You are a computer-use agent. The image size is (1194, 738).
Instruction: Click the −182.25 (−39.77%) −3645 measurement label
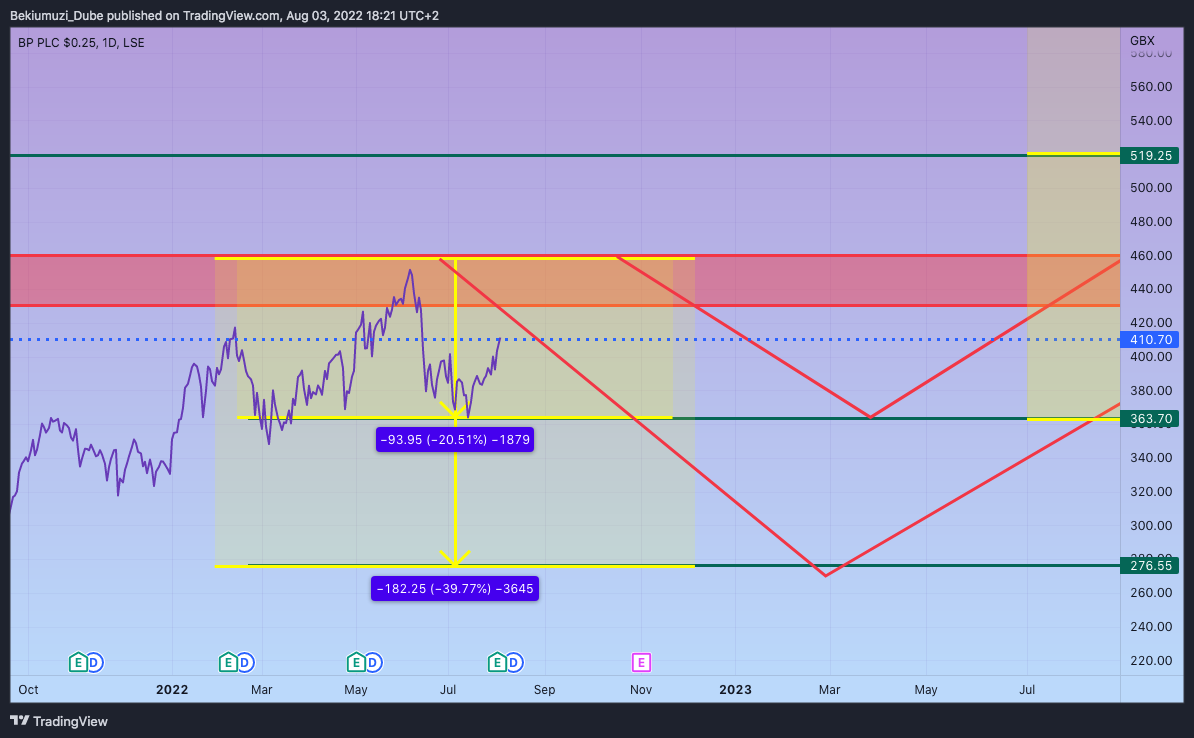pyautogui.click(x=455, y=589)
